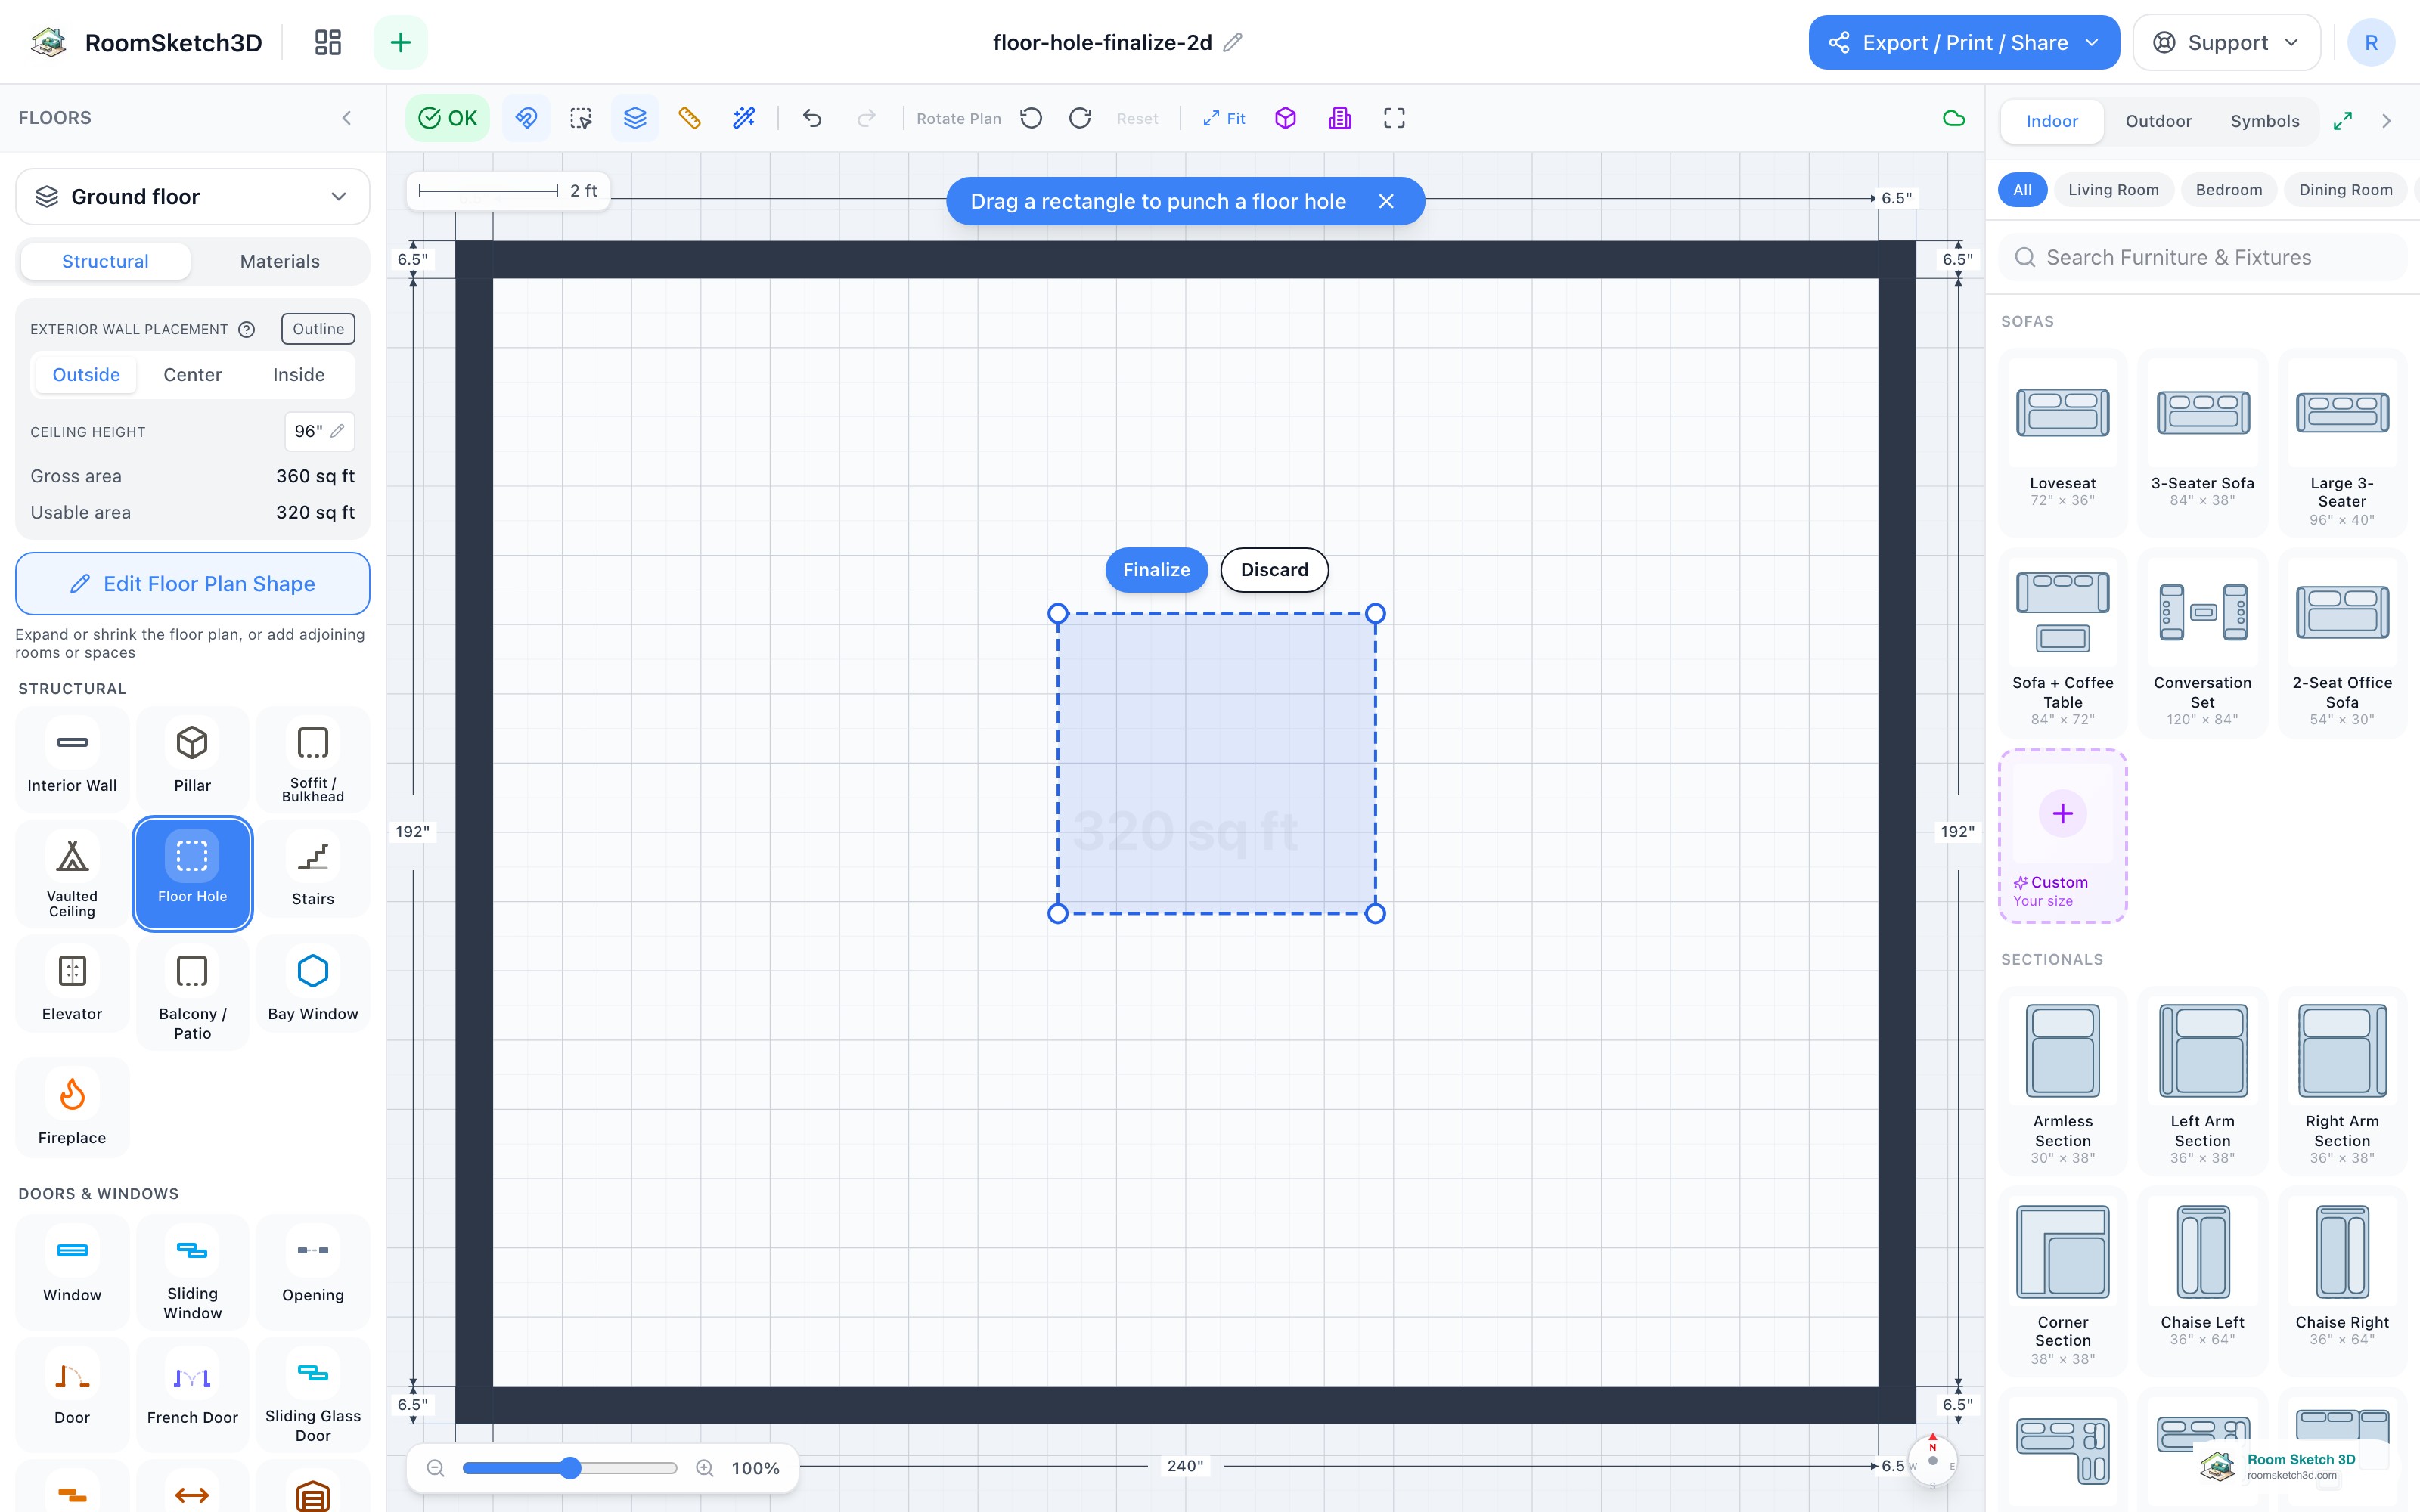2420x1512 pixels.
Task: Open the projects dashboard grid icon
Action: [328, 42]
